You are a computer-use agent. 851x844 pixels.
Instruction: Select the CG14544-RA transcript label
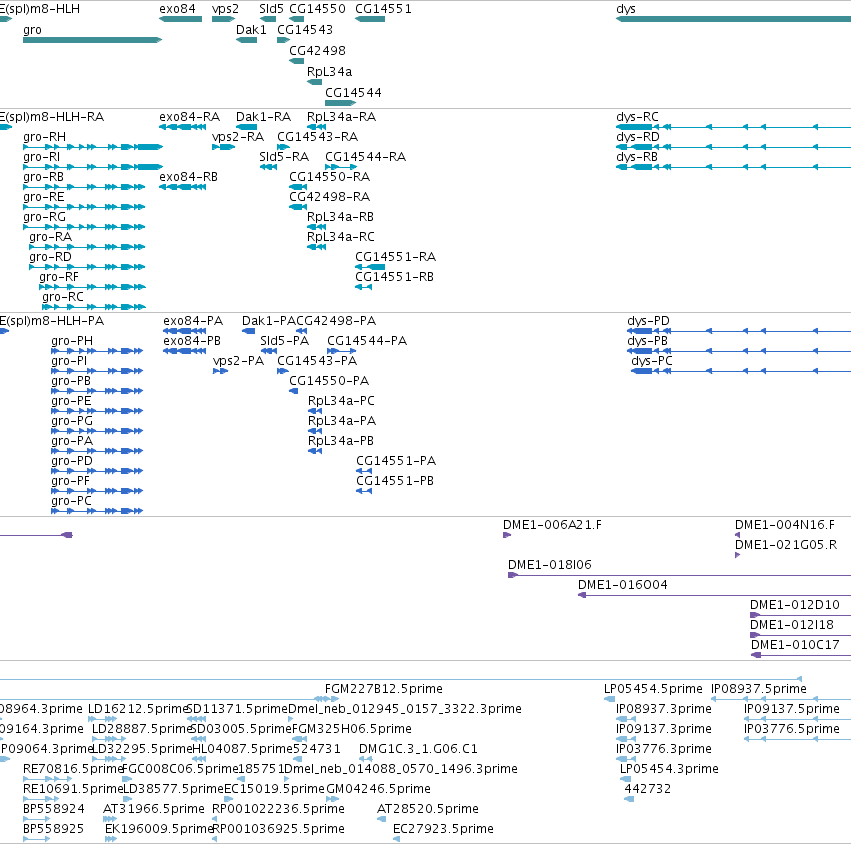(366, 157)
